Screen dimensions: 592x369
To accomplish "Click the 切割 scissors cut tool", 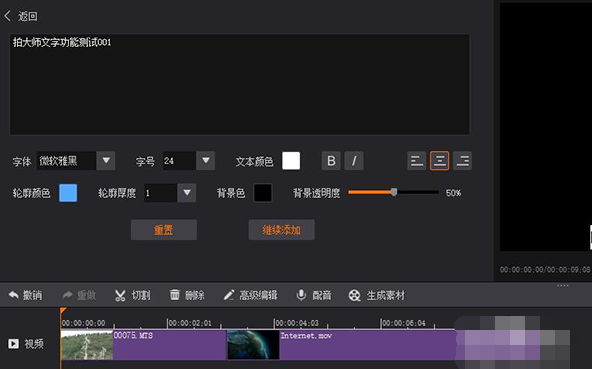I will coord(133,295).
